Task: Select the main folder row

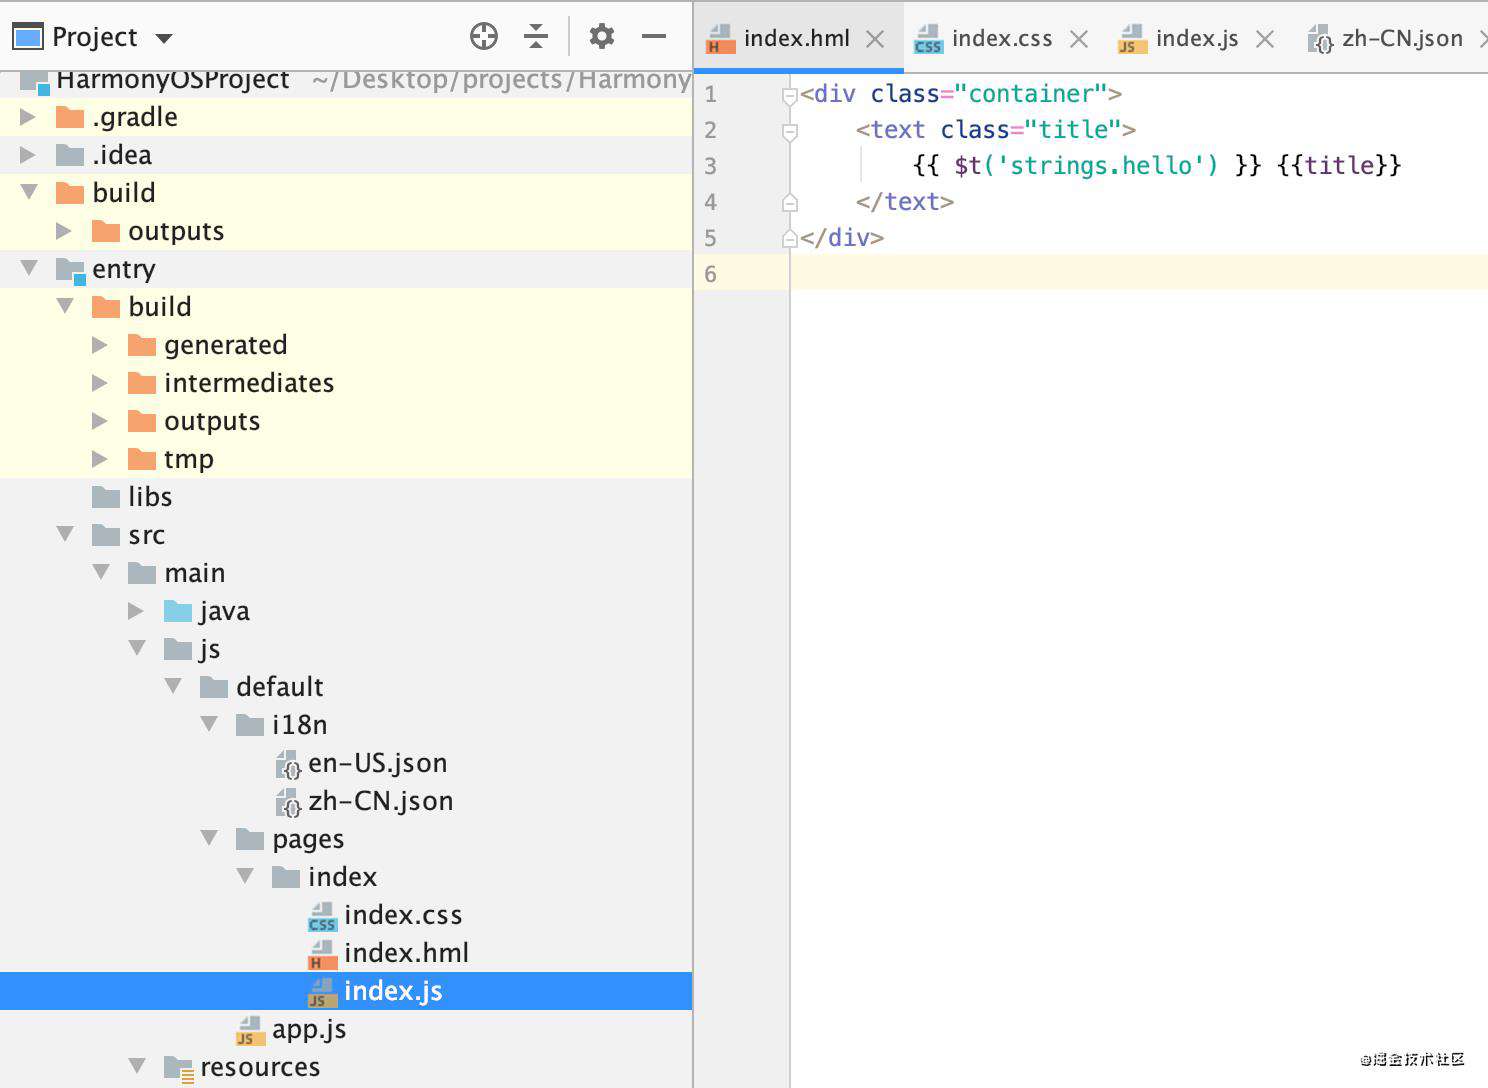Action: coord(346,573)
